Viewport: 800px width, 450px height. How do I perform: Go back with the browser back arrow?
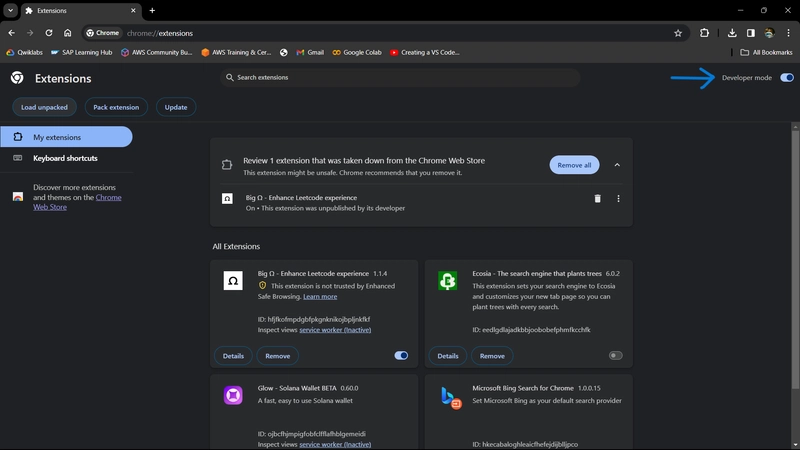[11, 33]
